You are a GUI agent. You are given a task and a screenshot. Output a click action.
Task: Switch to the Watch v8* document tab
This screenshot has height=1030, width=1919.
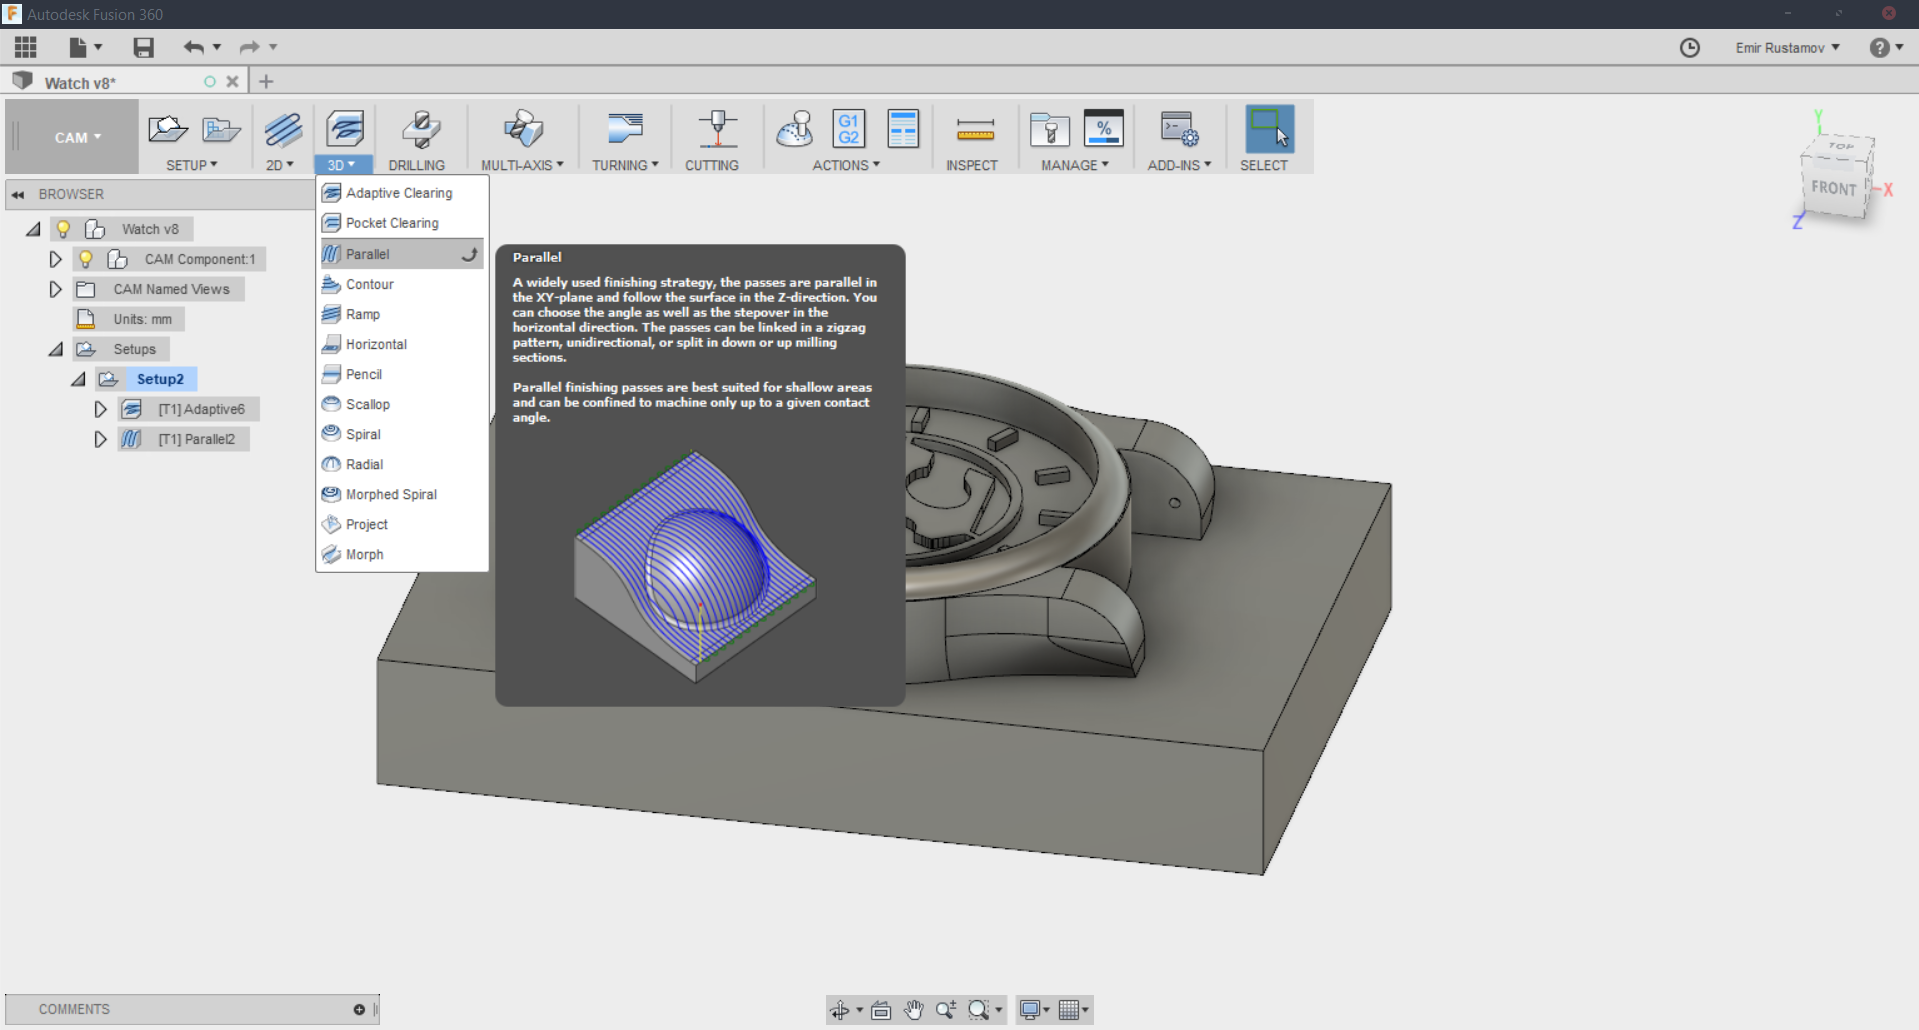click(80, 82)
